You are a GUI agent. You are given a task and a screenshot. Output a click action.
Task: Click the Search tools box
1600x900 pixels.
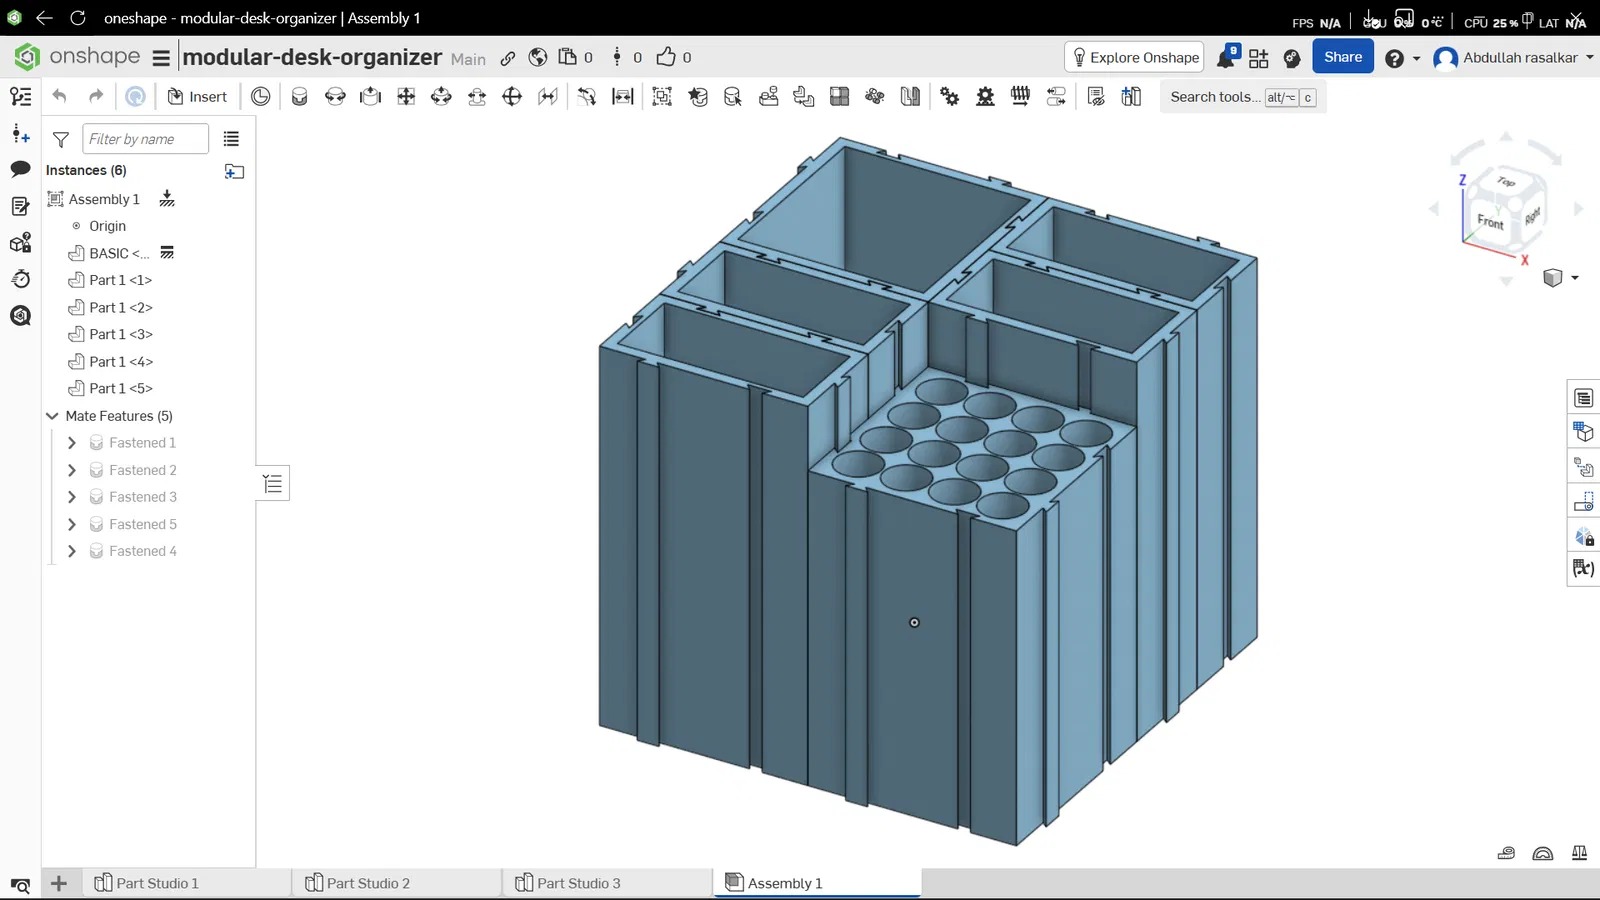[x=1243, y=97]
